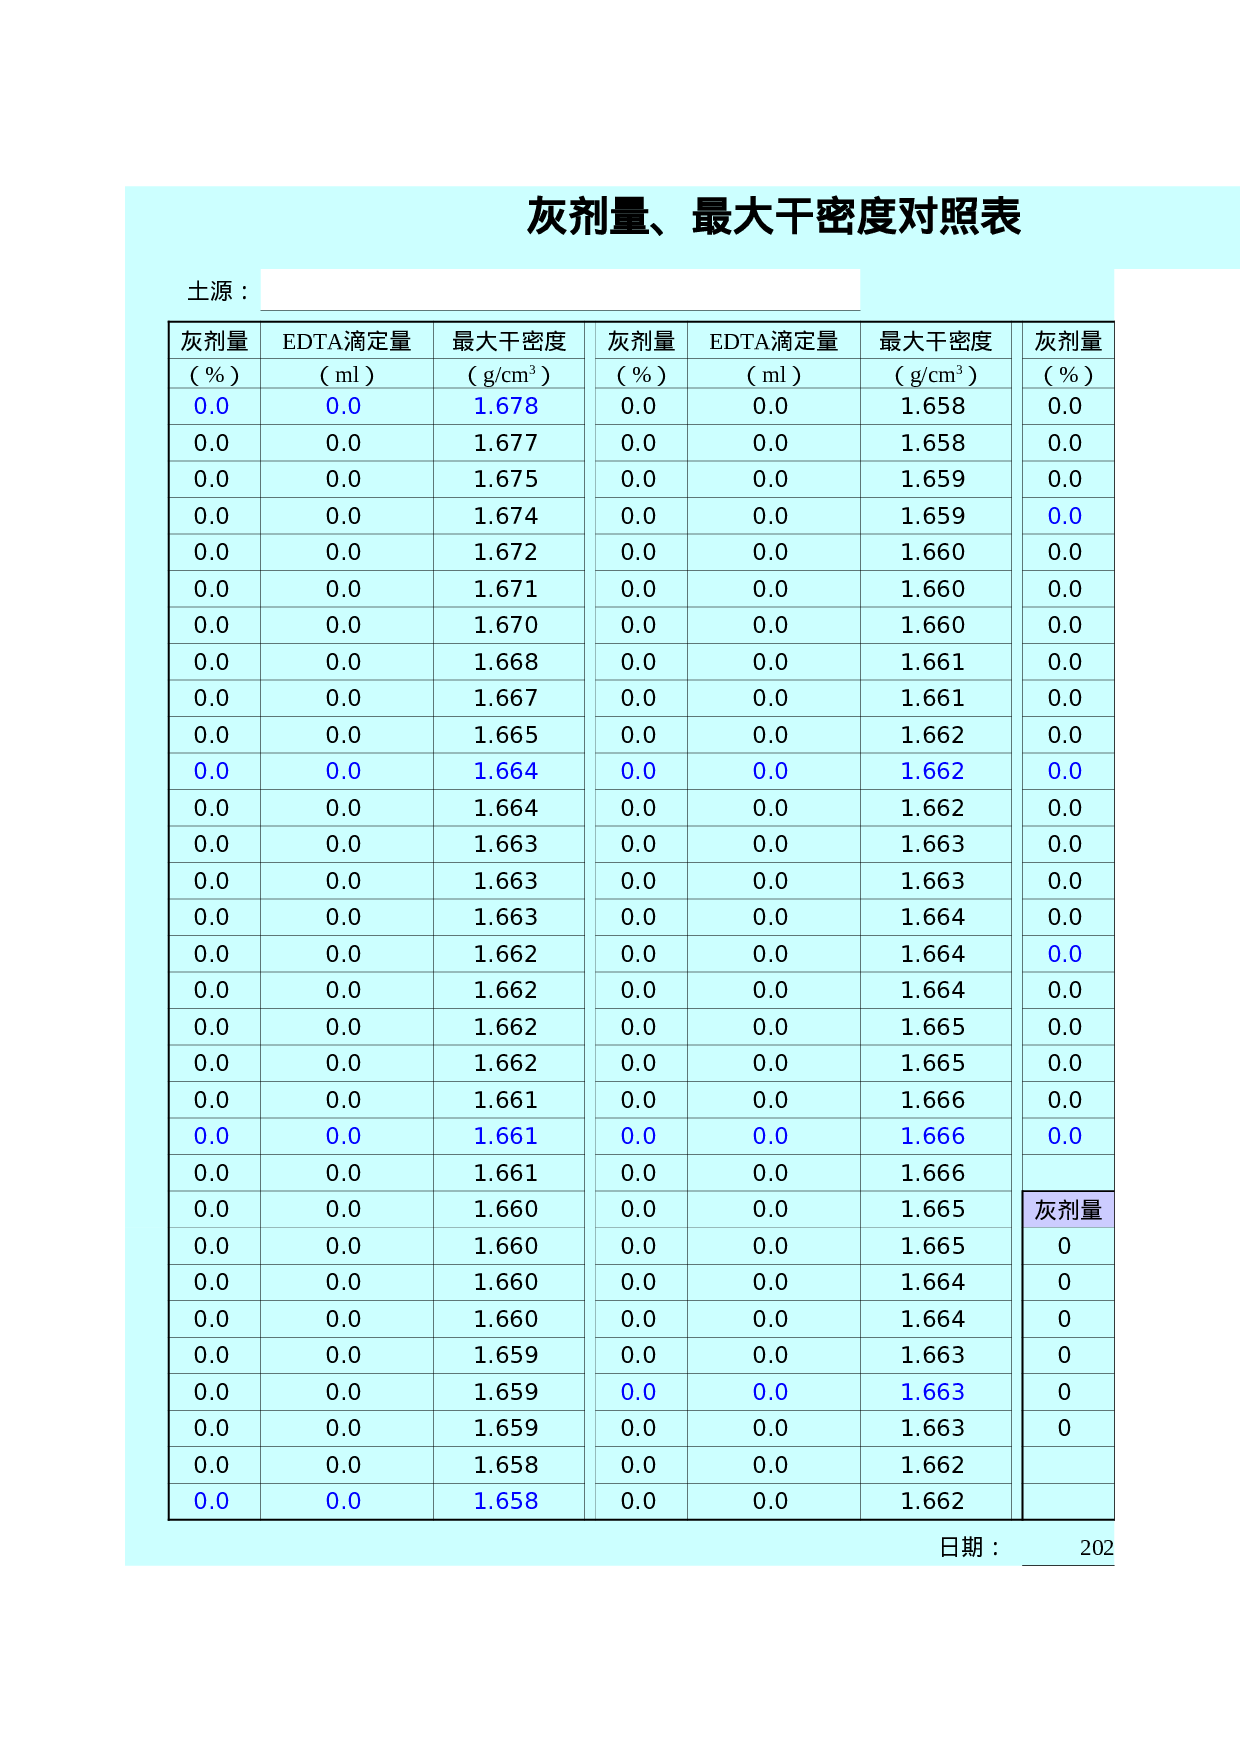Viewport: 1240px width, 1754px height.
Task: Select the 土源： label
Action: tap(218, 291)
